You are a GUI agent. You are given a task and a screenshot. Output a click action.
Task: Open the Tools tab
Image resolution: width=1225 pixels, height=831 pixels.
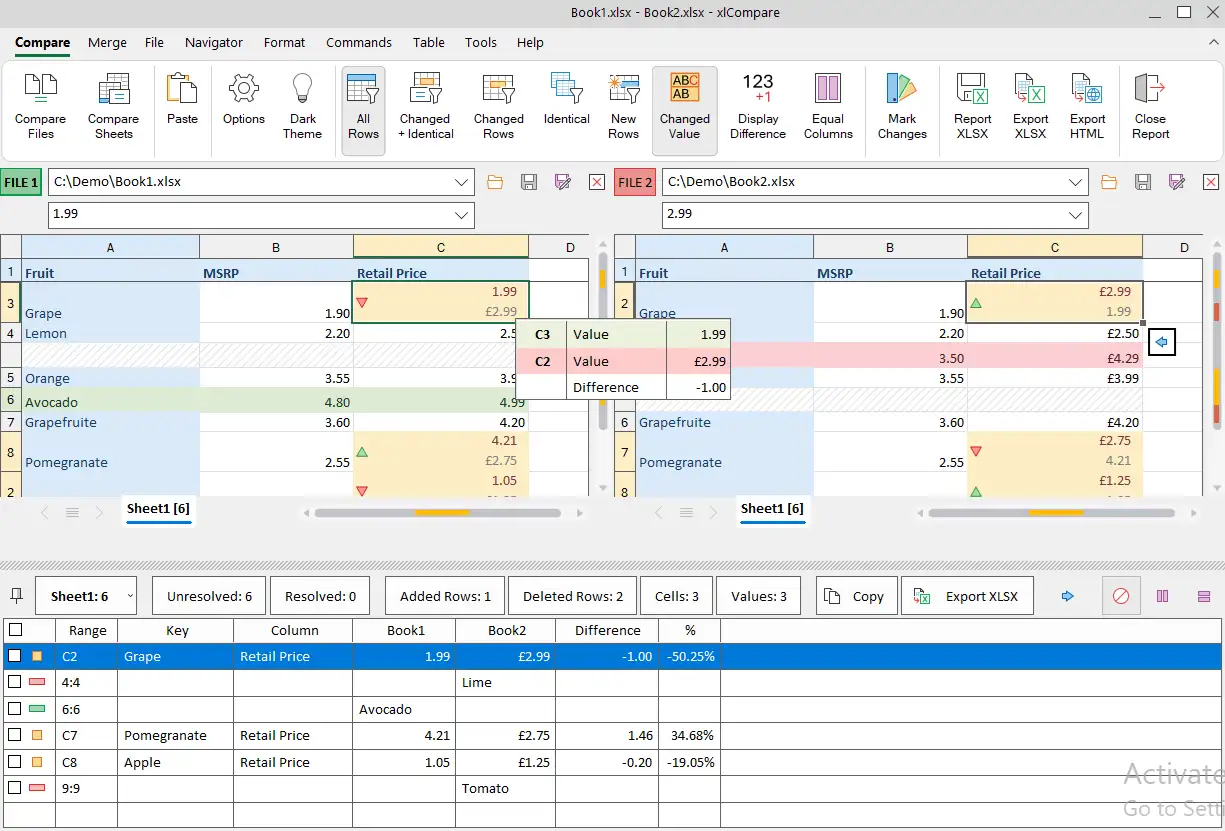click(481, 43)
